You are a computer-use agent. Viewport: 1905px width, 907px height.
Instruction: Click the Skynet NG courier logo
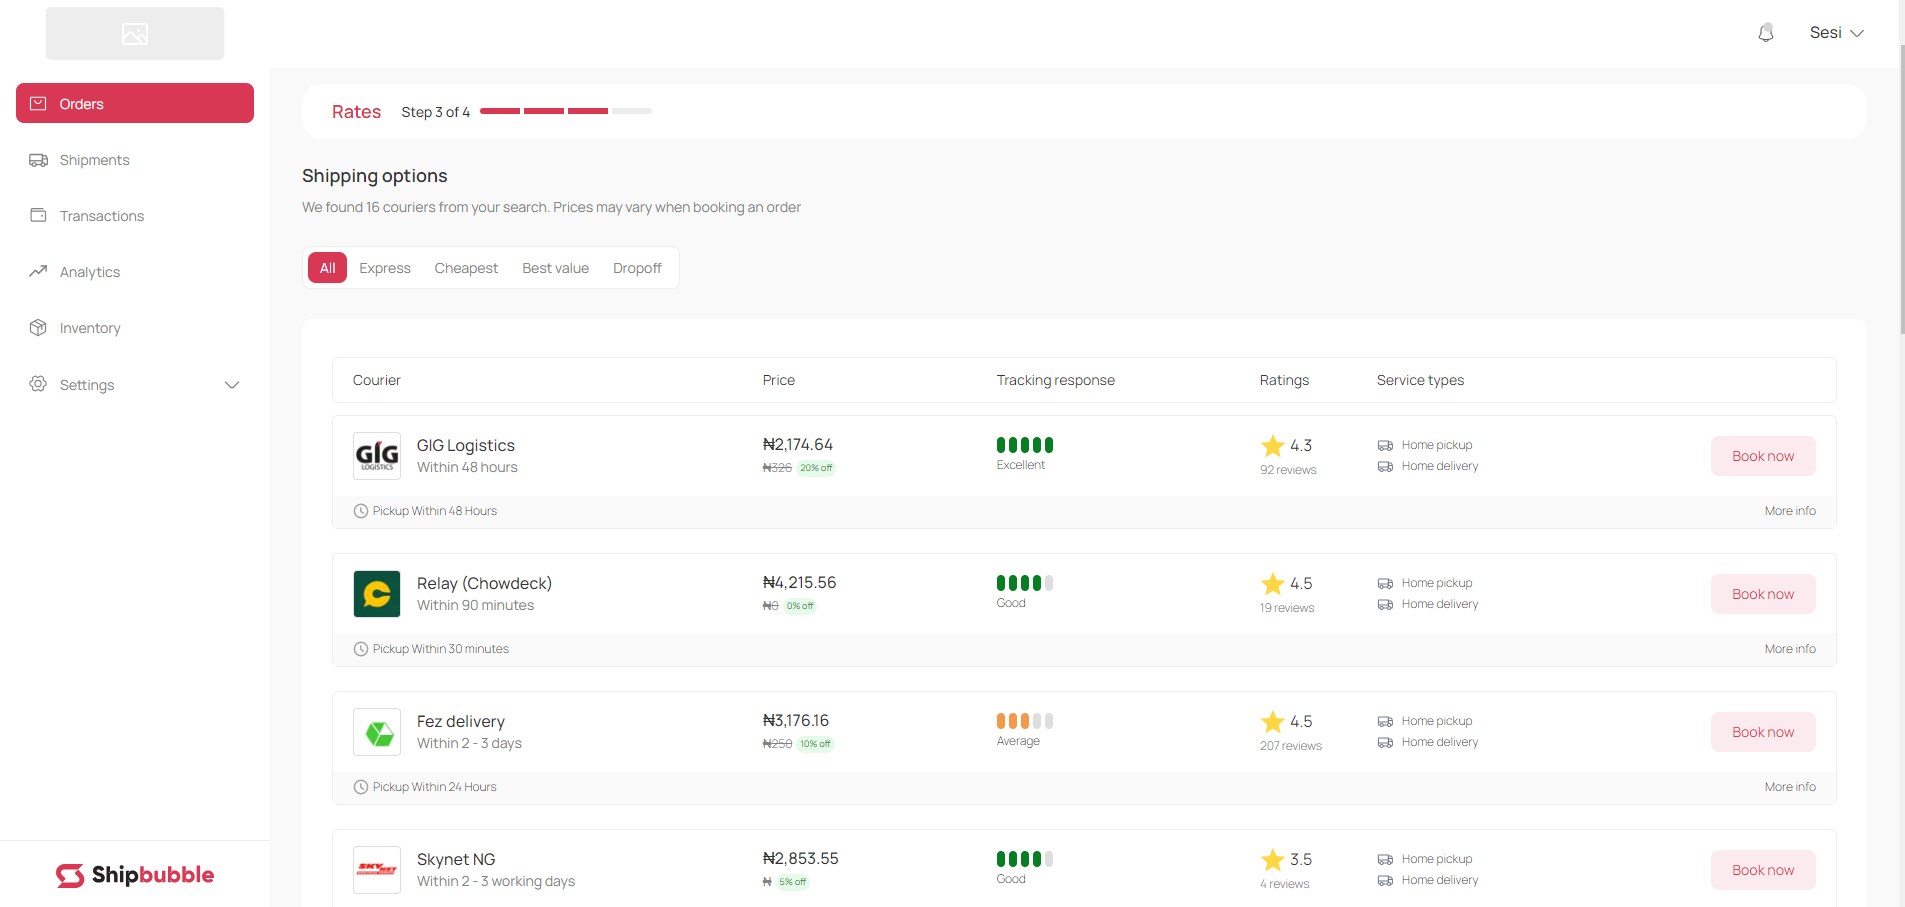(x=377, y=870)
